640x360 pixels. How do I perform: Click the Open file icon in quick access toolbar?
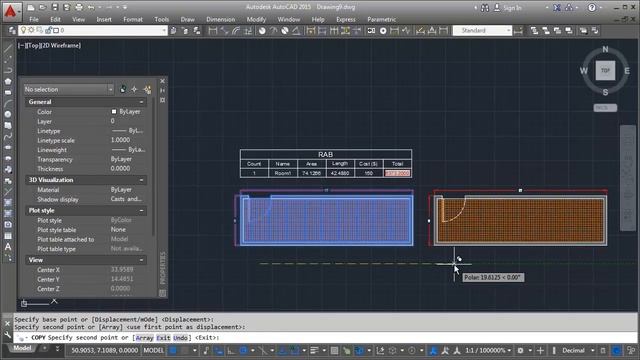pos(43,7)
